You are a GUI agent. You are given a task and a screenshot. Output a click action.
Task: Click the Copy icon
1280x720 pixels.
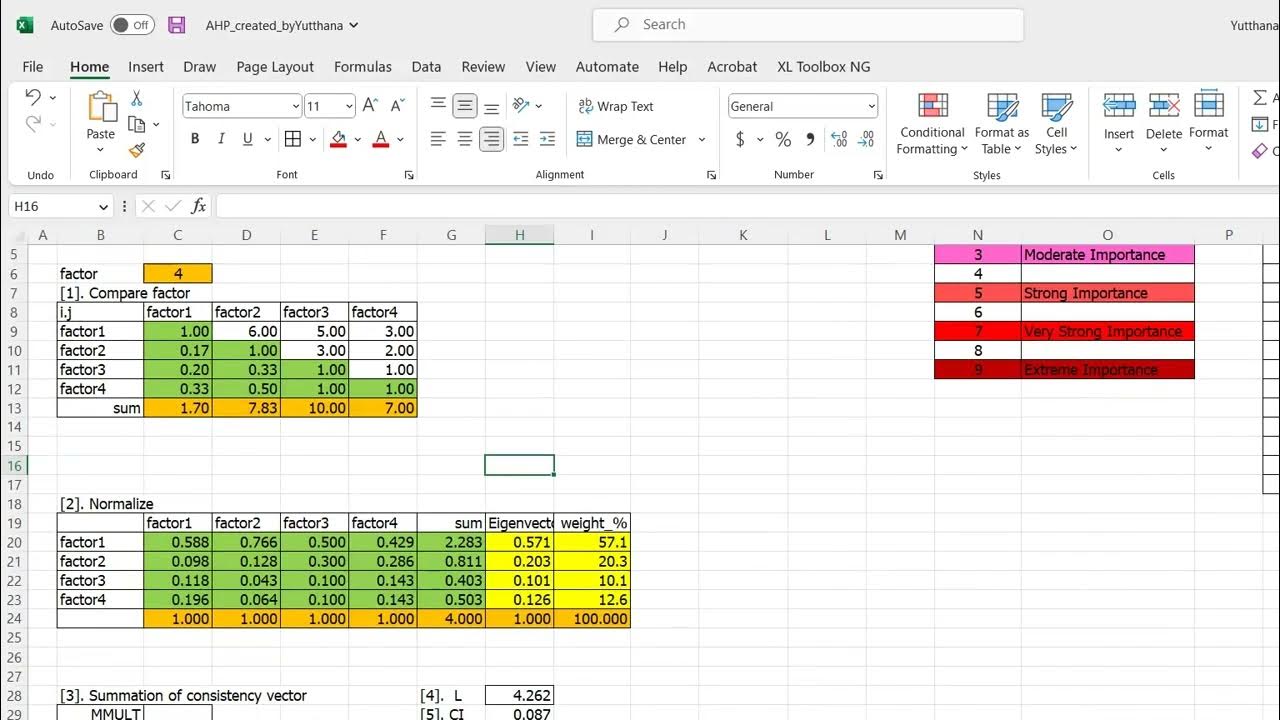[137, 124]
